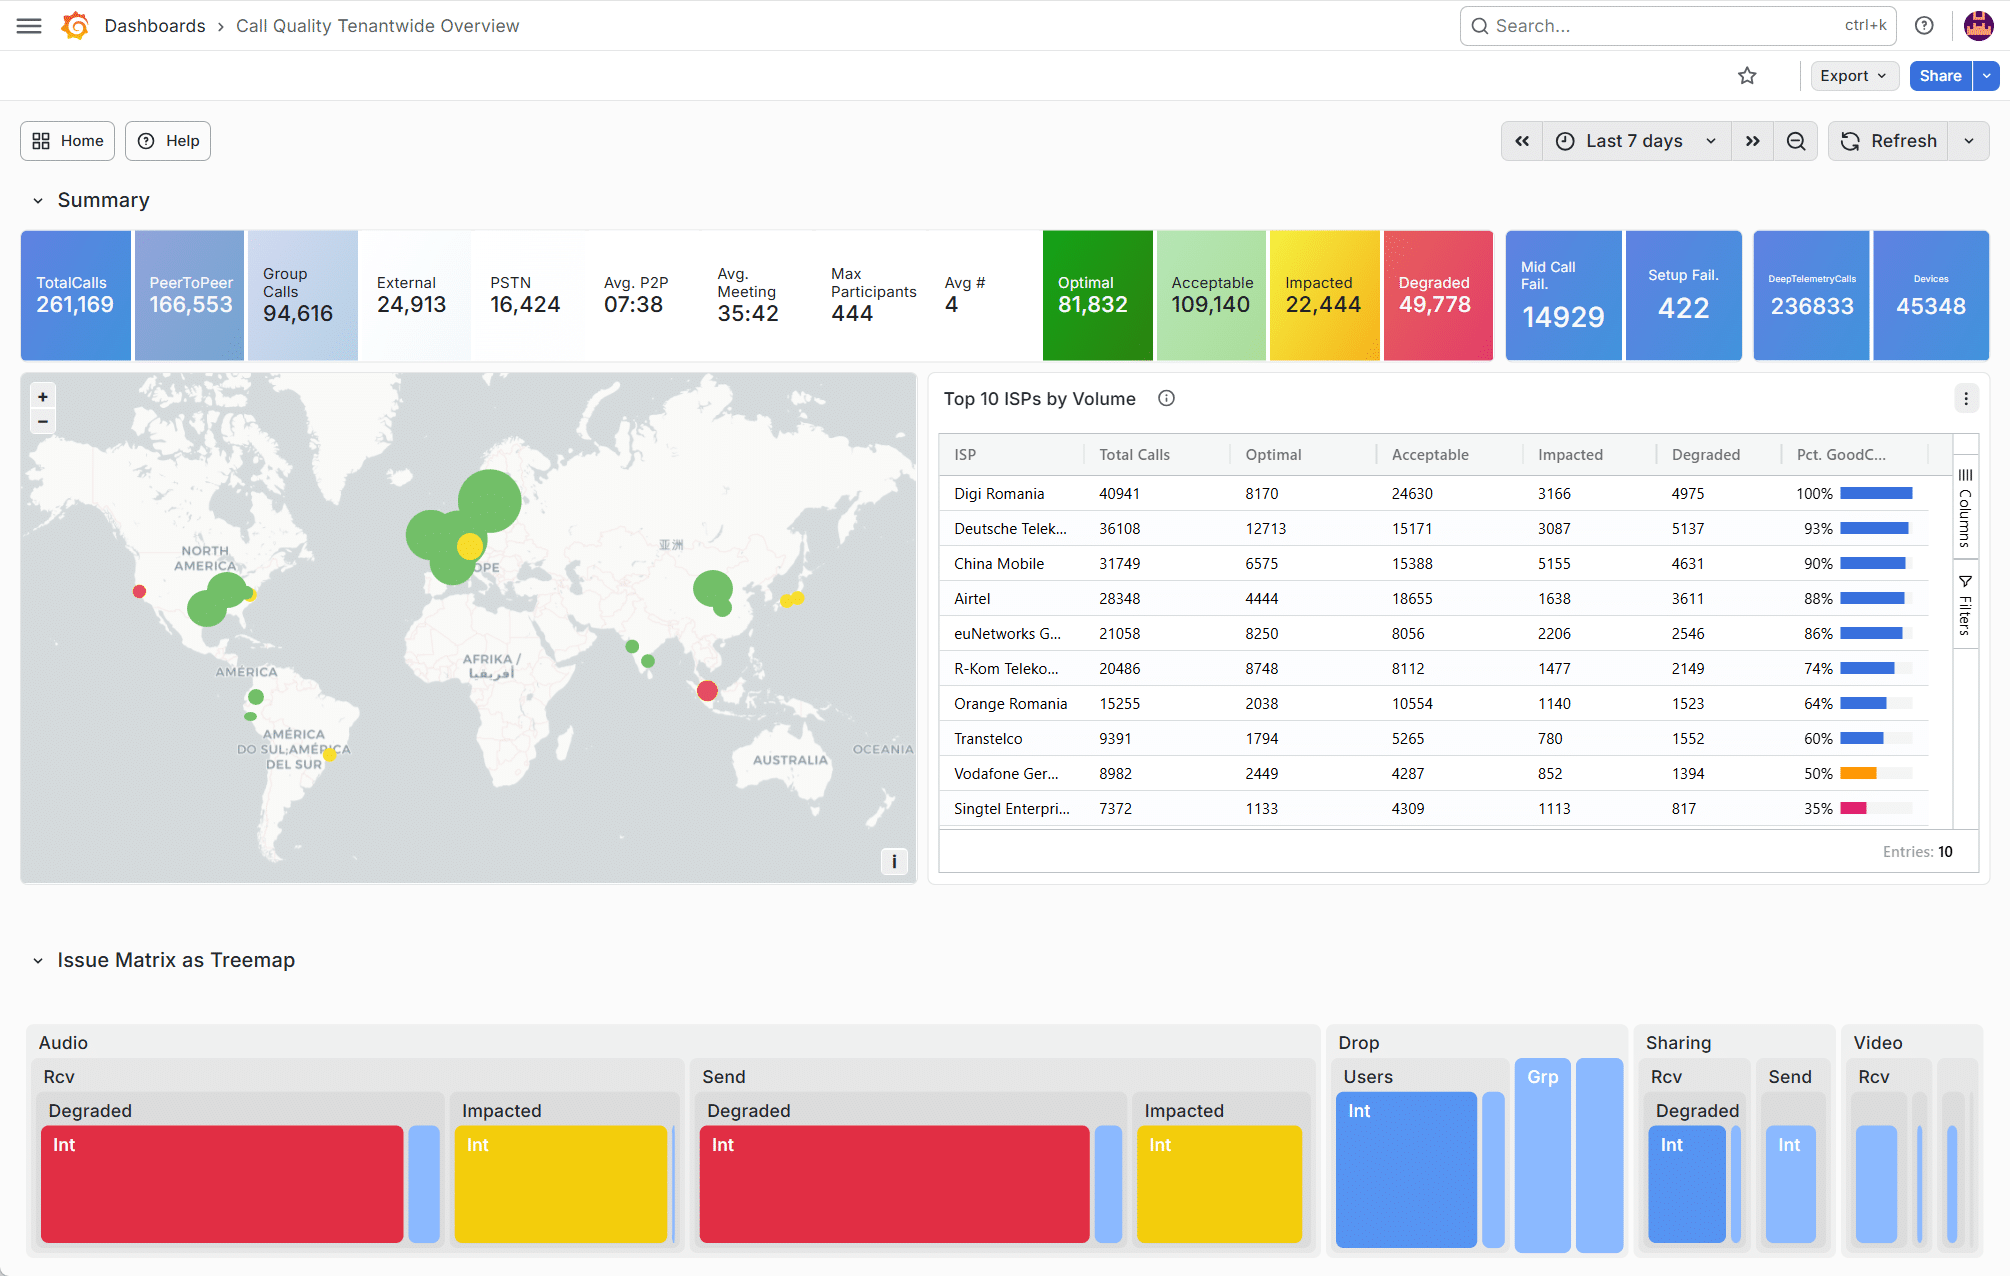Click the Grafana logo icon
The image size is (2010, 1276).
75,26
